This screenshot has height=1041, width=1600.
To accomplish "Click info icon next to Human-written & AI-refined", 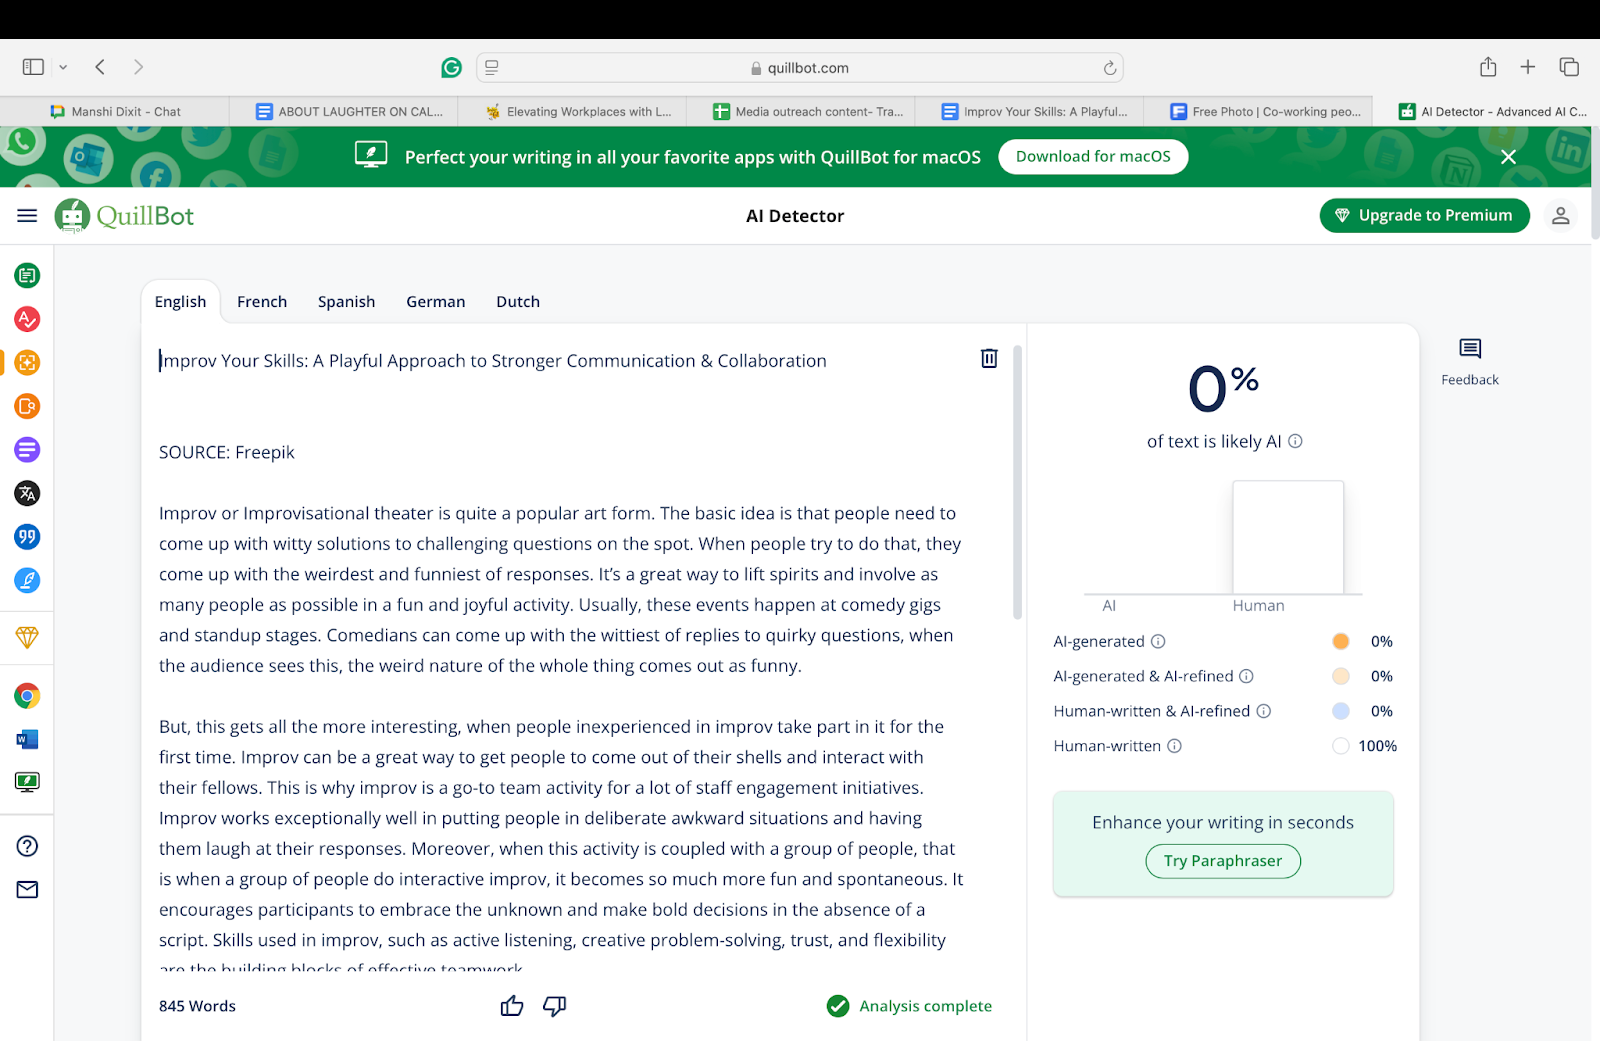I will click(1263, 711).
